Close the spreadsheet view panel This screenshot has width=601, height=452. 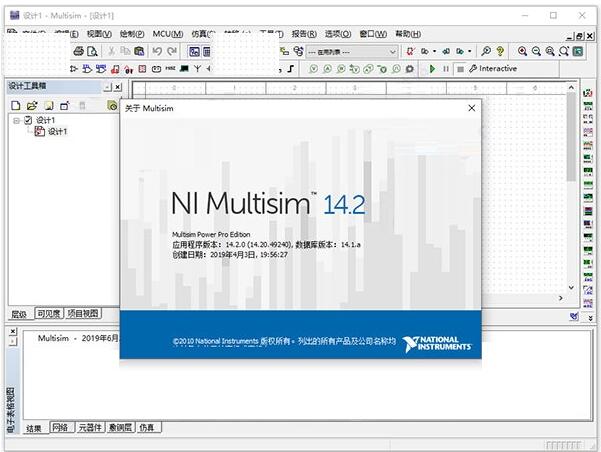(13, 331)
